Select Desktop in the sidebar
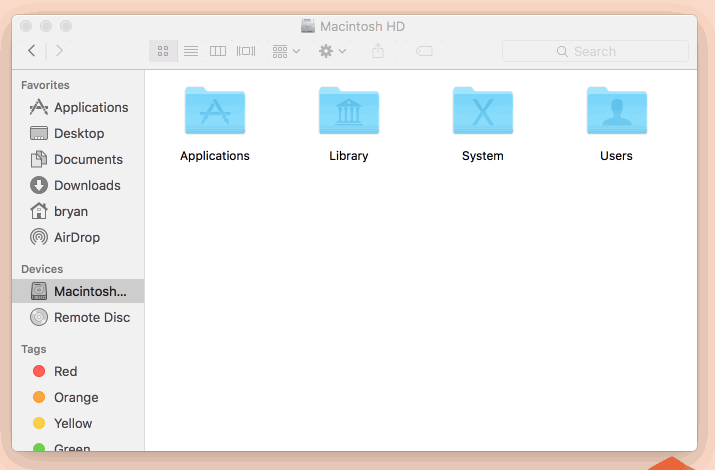This screenshot has height=470, width=715. (x=78, y=134)
